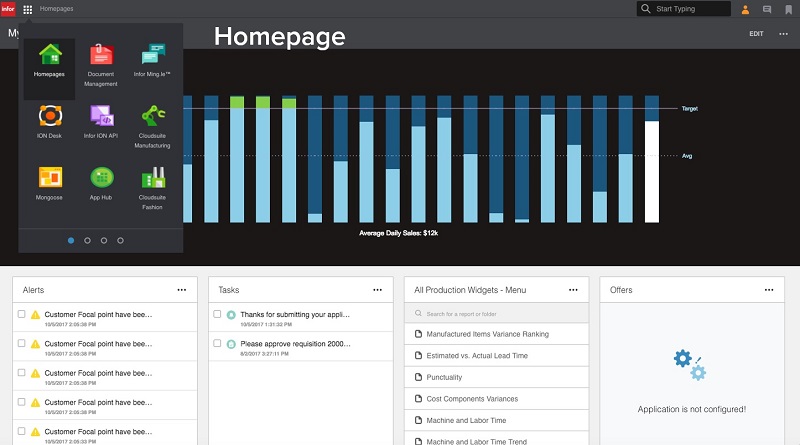Tick the 'Thanks for submitting' task checkbox
800x445 pixels.
click(217, 314)
